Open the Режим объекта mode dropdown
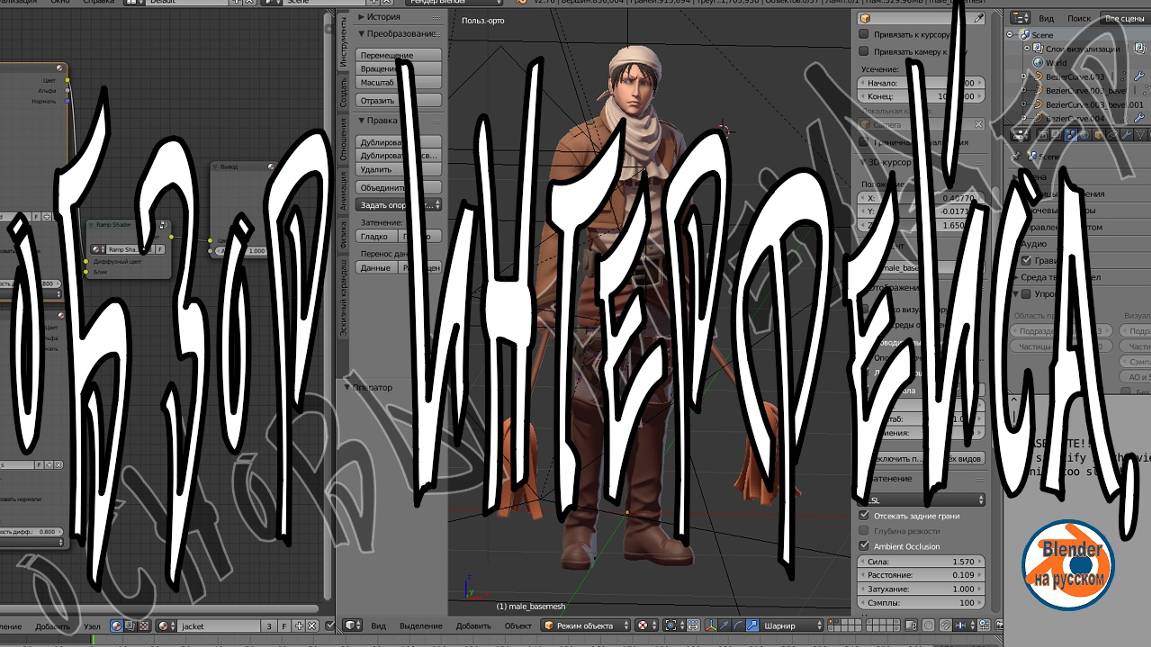This screenshot has width=1151, height=647. [x=586, y=626]
